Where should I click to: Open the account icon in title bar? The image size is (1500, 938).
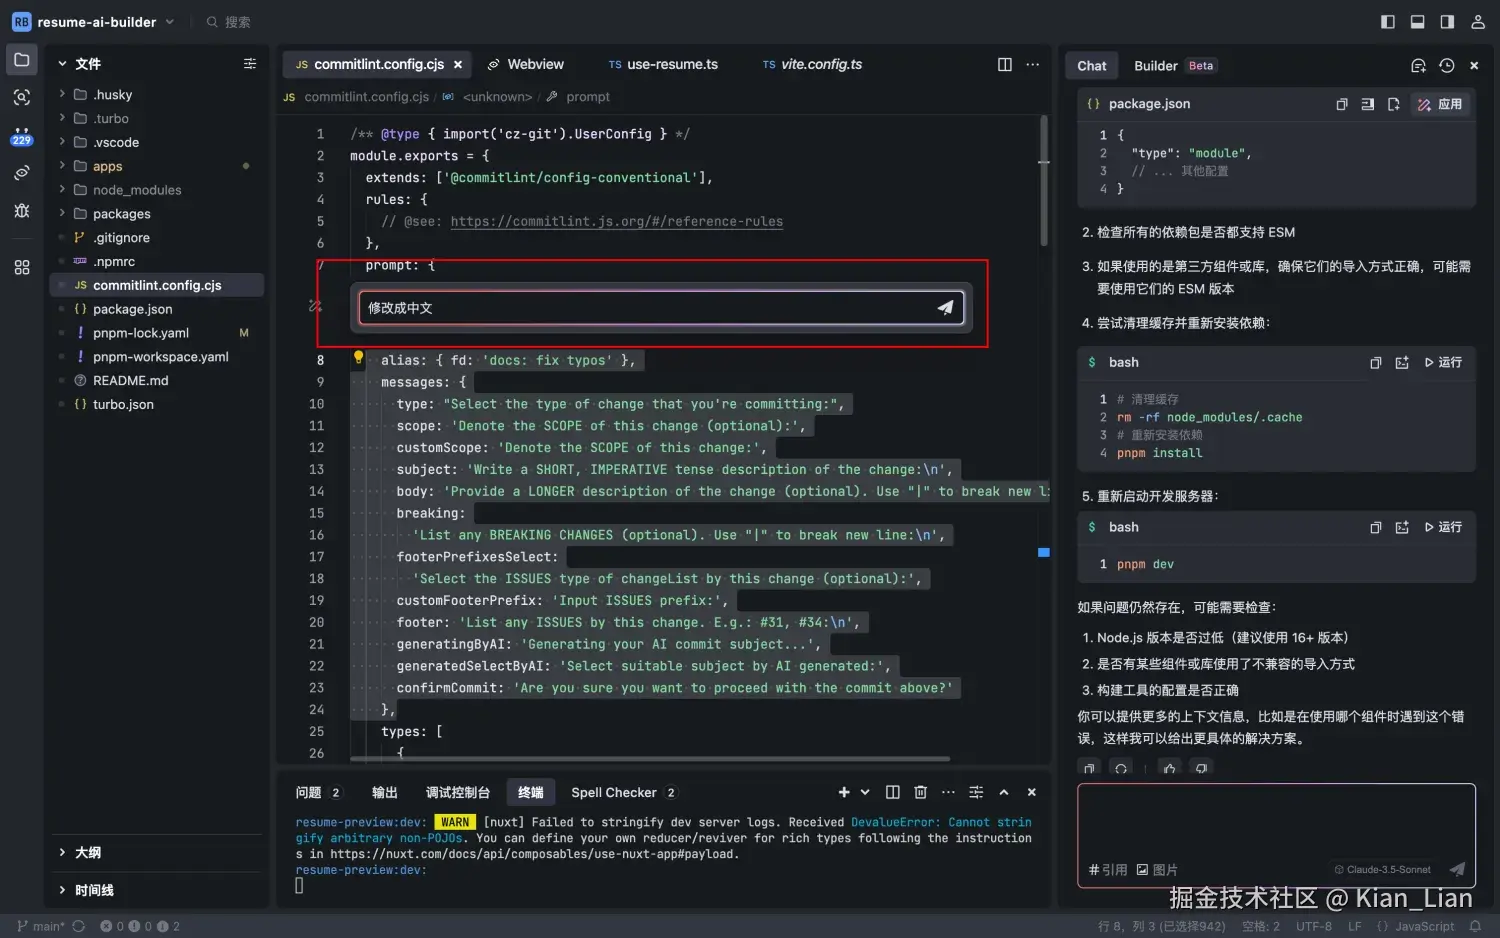coord(1478,22)
